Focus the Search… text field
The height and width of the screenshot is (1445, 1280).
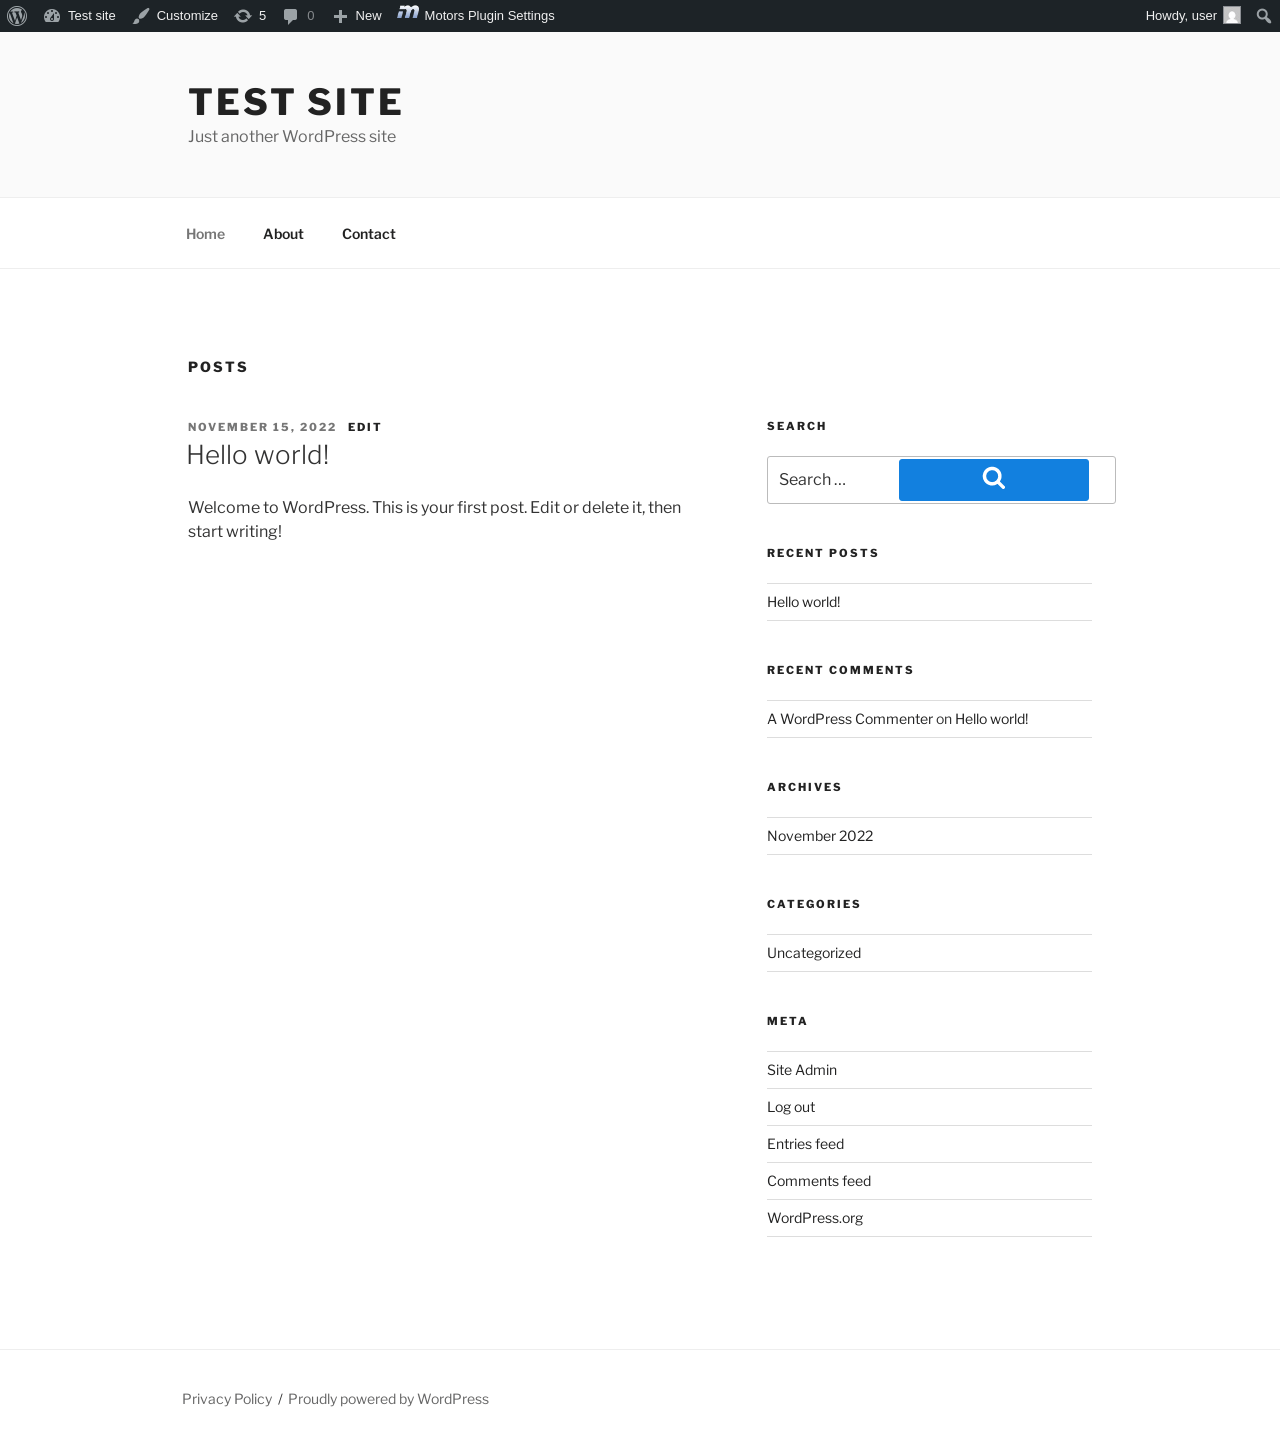click(833, 480)
